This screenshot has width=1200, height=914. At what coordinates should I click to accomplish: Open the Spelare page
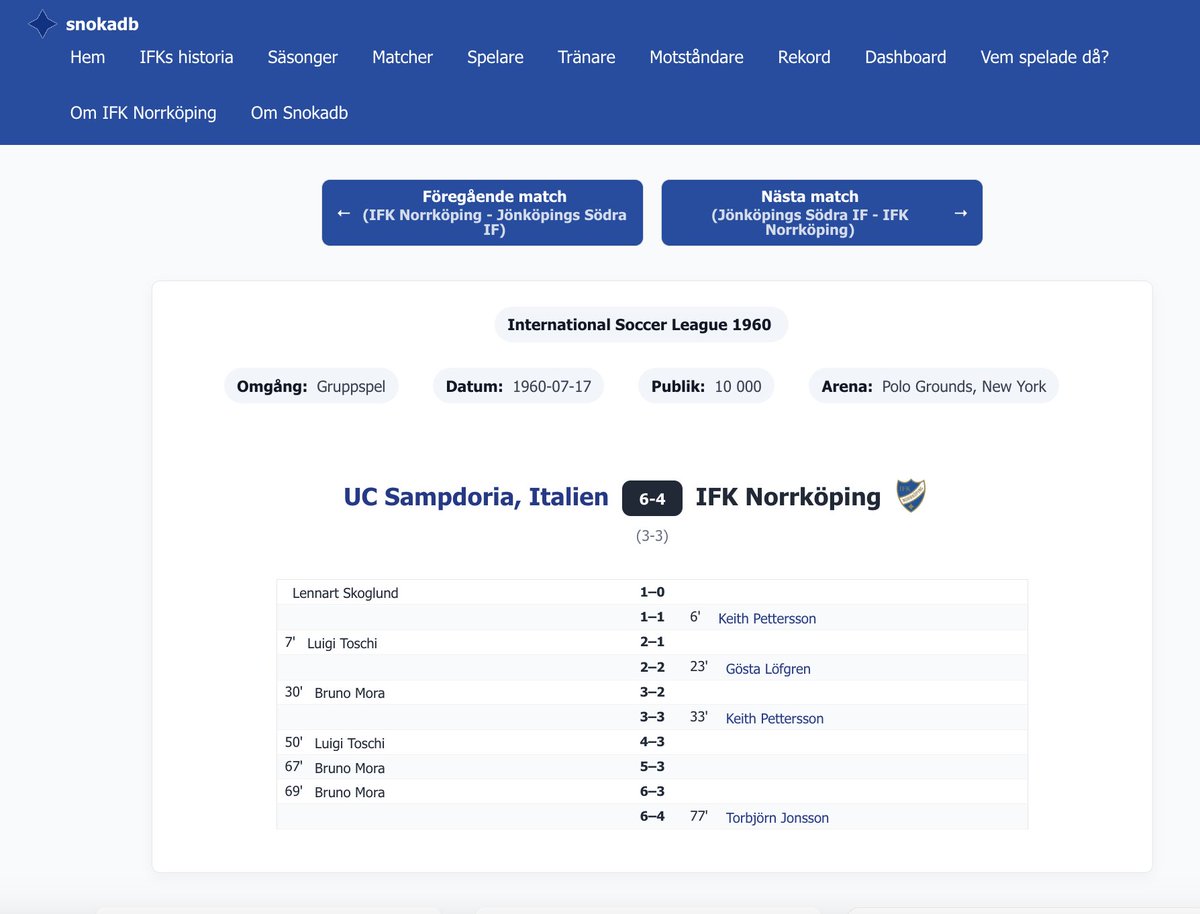[496, 57]
